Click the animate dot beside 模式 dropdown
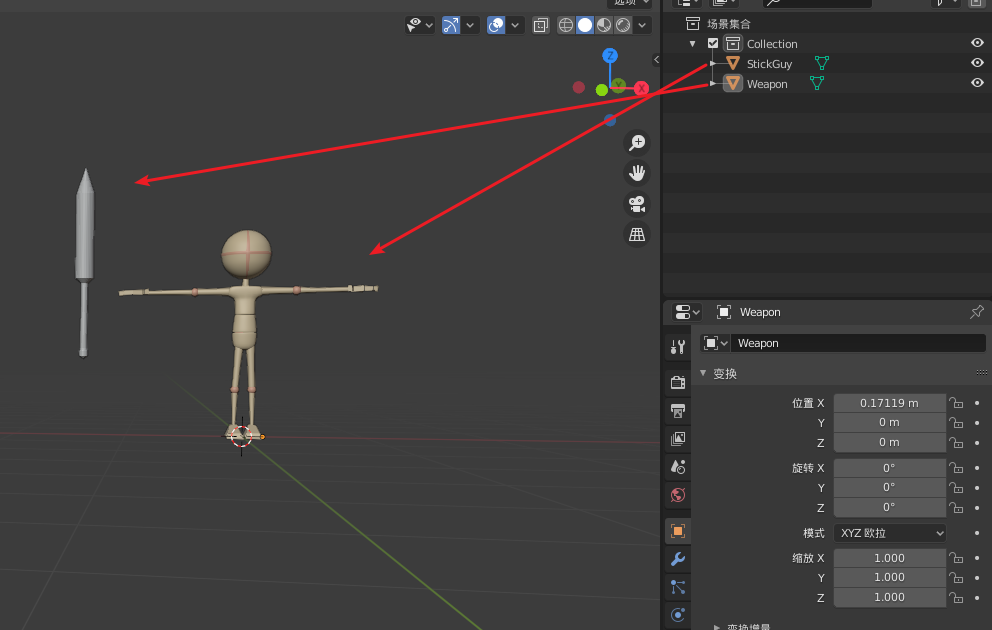Screen dimensions: 992x630 pos(977,533)
